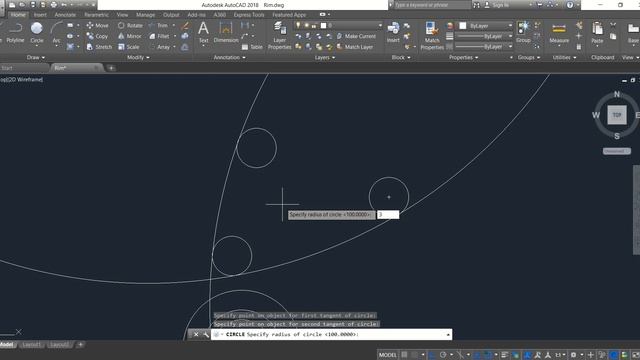Expand the Modify panel
The image size is (640, 360).
[x=138, y=58]
